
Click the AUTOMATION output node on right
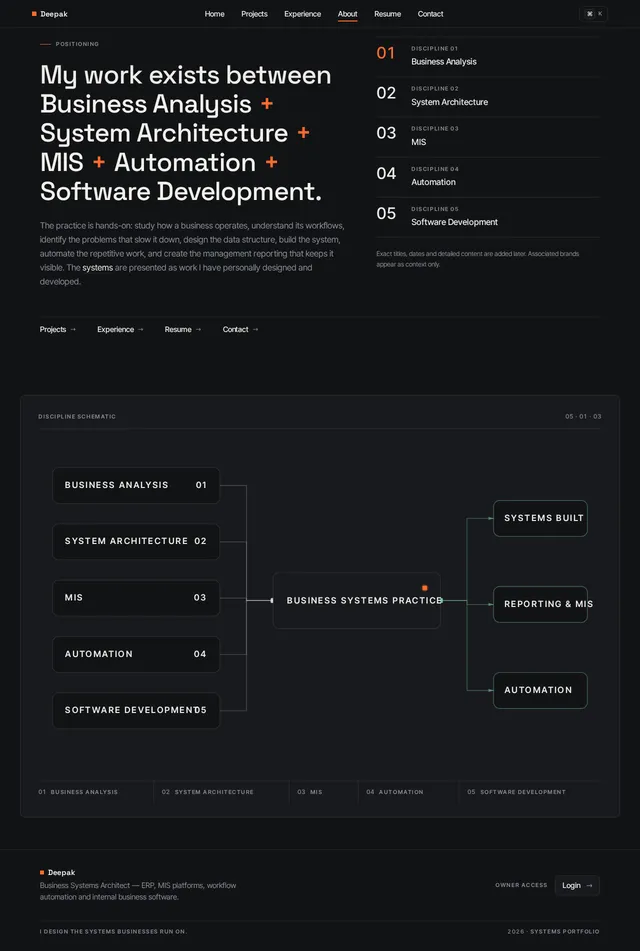click(541, 690)
